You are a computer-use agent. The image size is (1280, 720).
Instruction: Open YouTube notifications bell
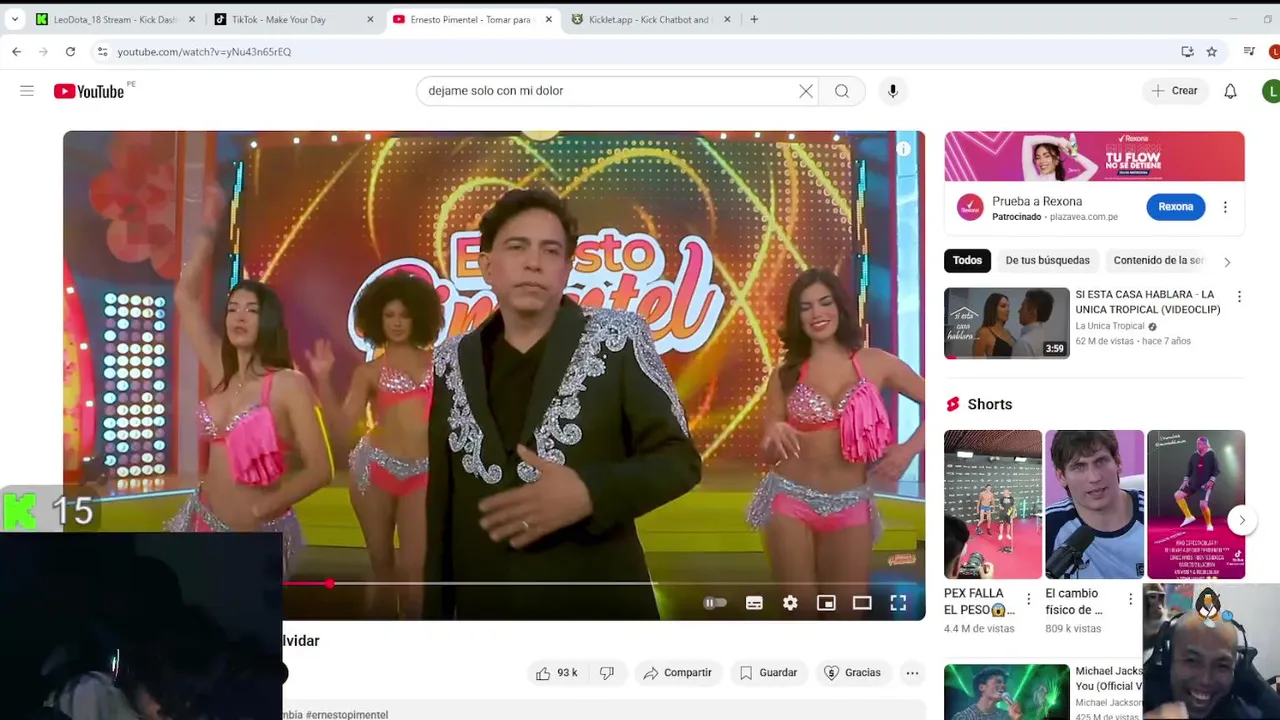click(x=1231, y=91)
